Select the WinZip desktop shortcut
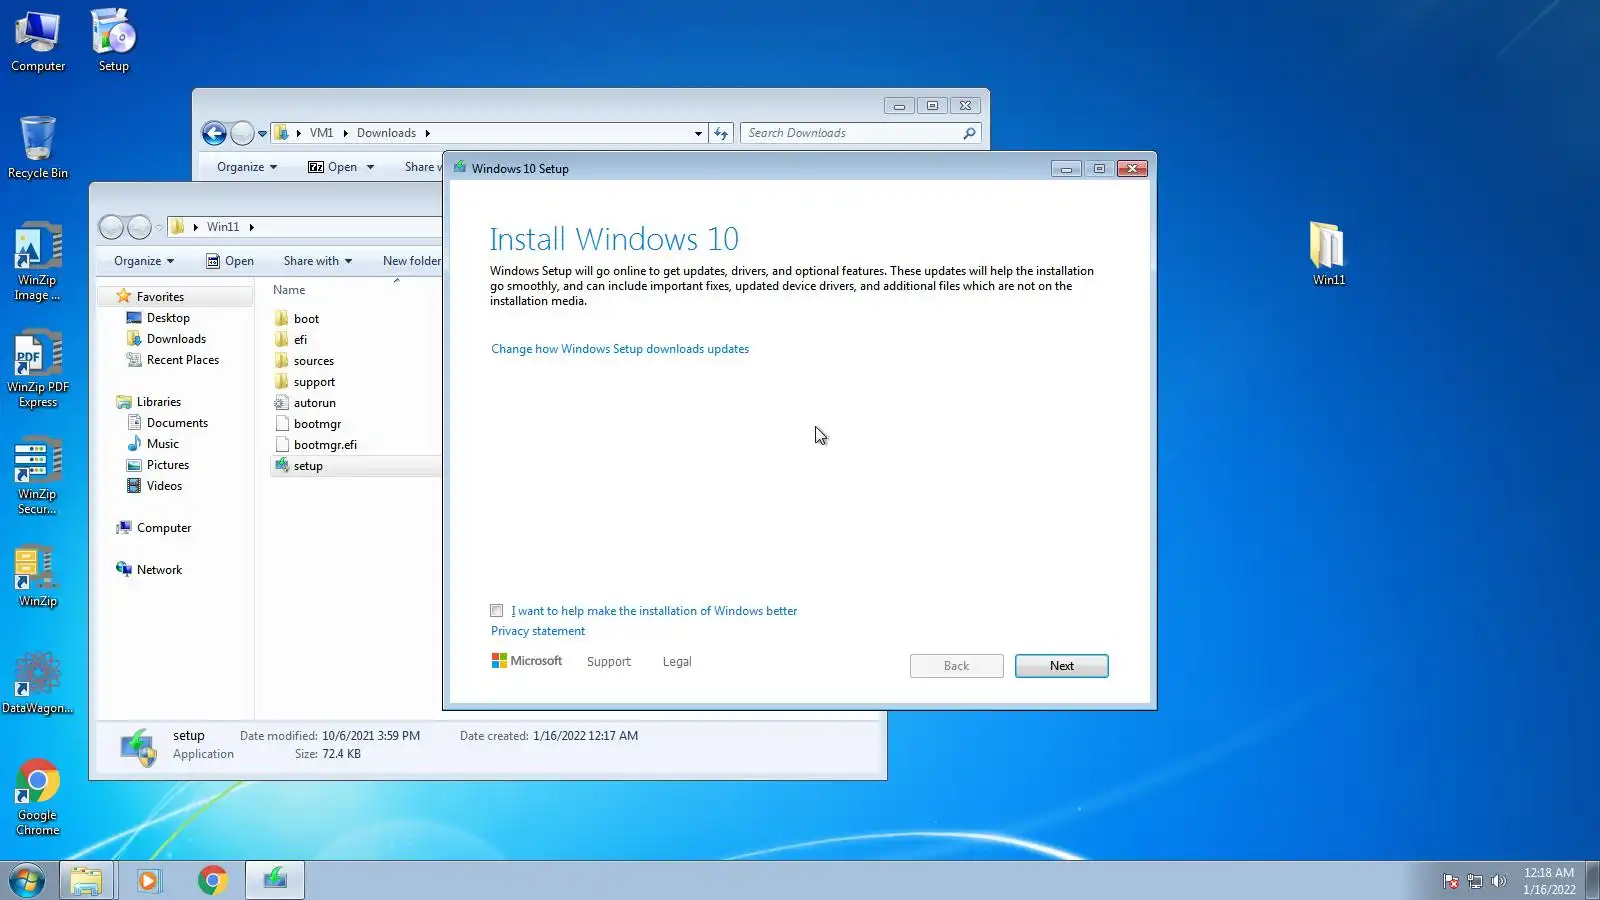 click(x=38, y=577)
